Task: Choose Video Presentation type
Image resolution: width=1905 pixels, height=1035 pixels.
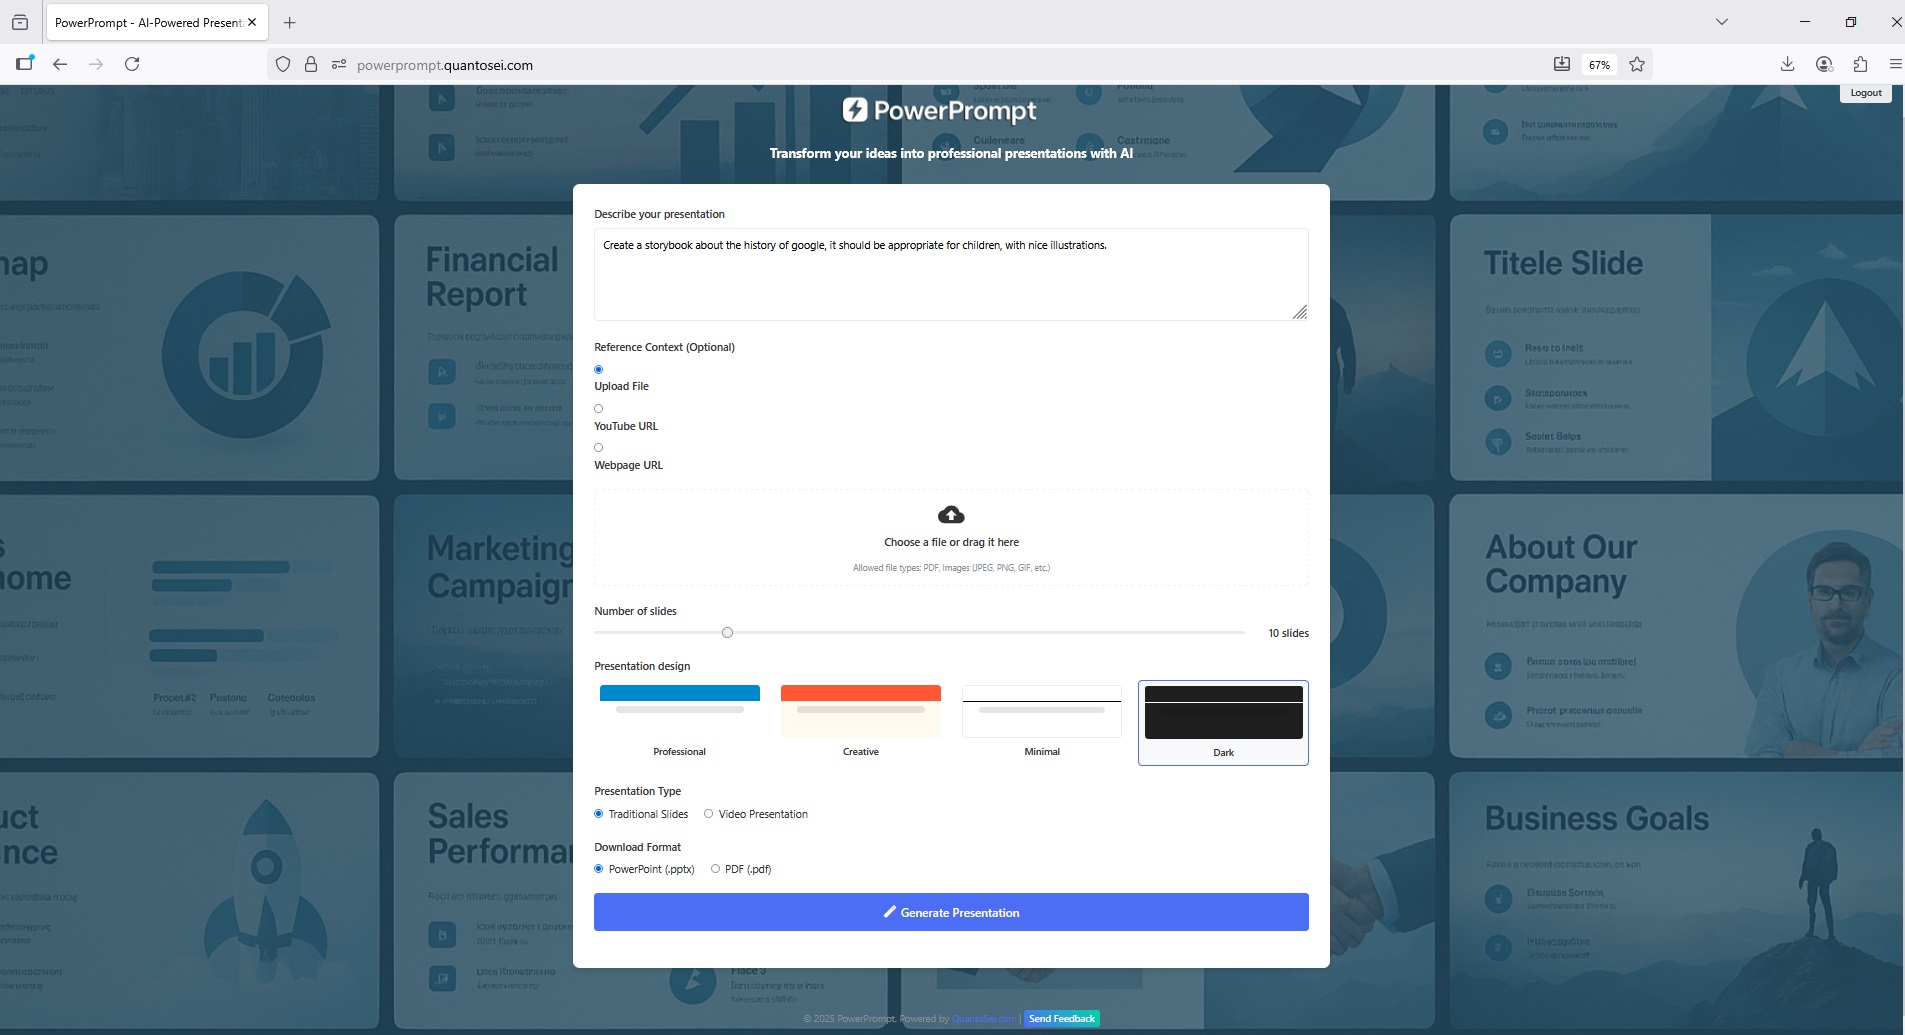Action: pos(709,814)
